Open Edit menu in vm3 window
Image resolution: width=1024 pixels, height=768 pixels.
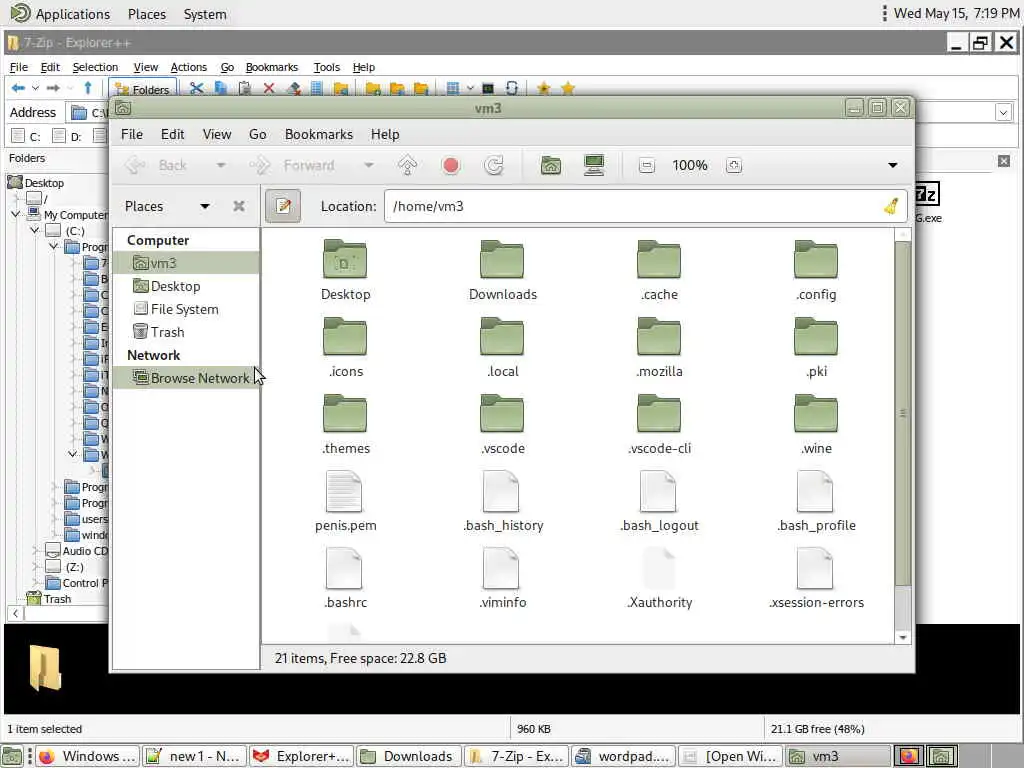click(x=172, y=134)
